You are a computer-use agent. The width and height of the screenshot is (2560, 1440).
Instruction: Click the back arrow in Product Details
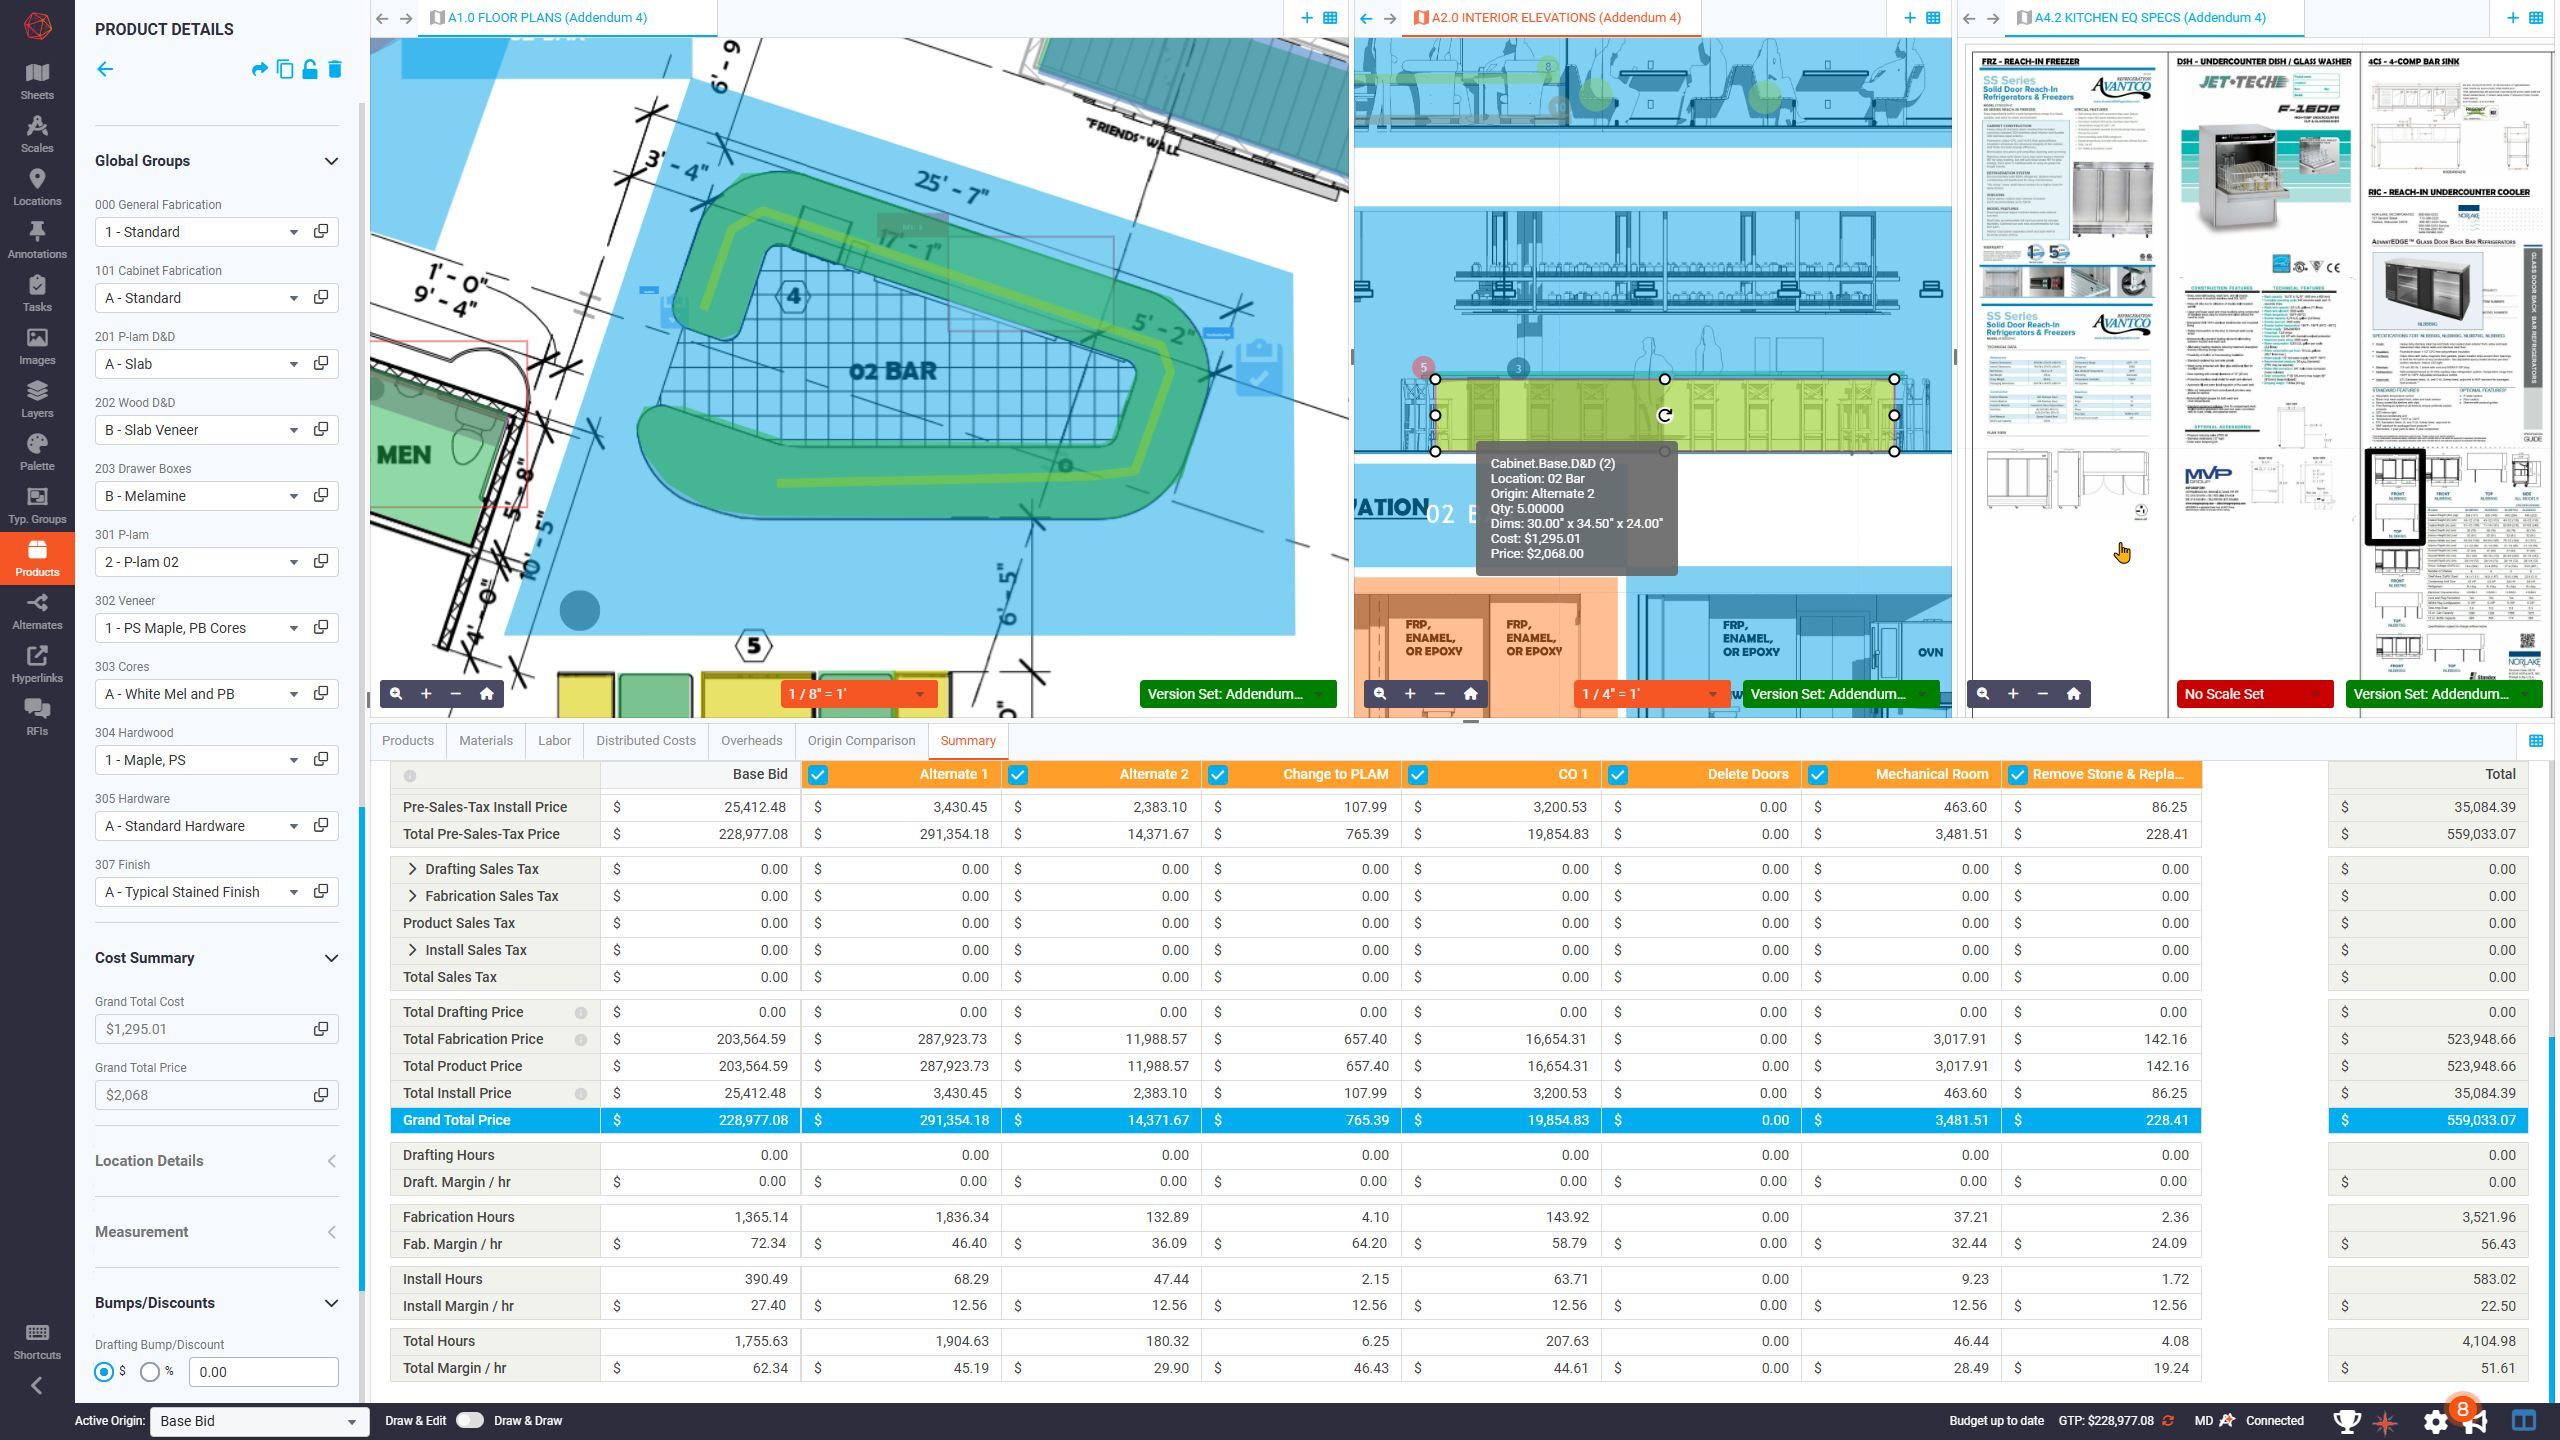[105, 69]
